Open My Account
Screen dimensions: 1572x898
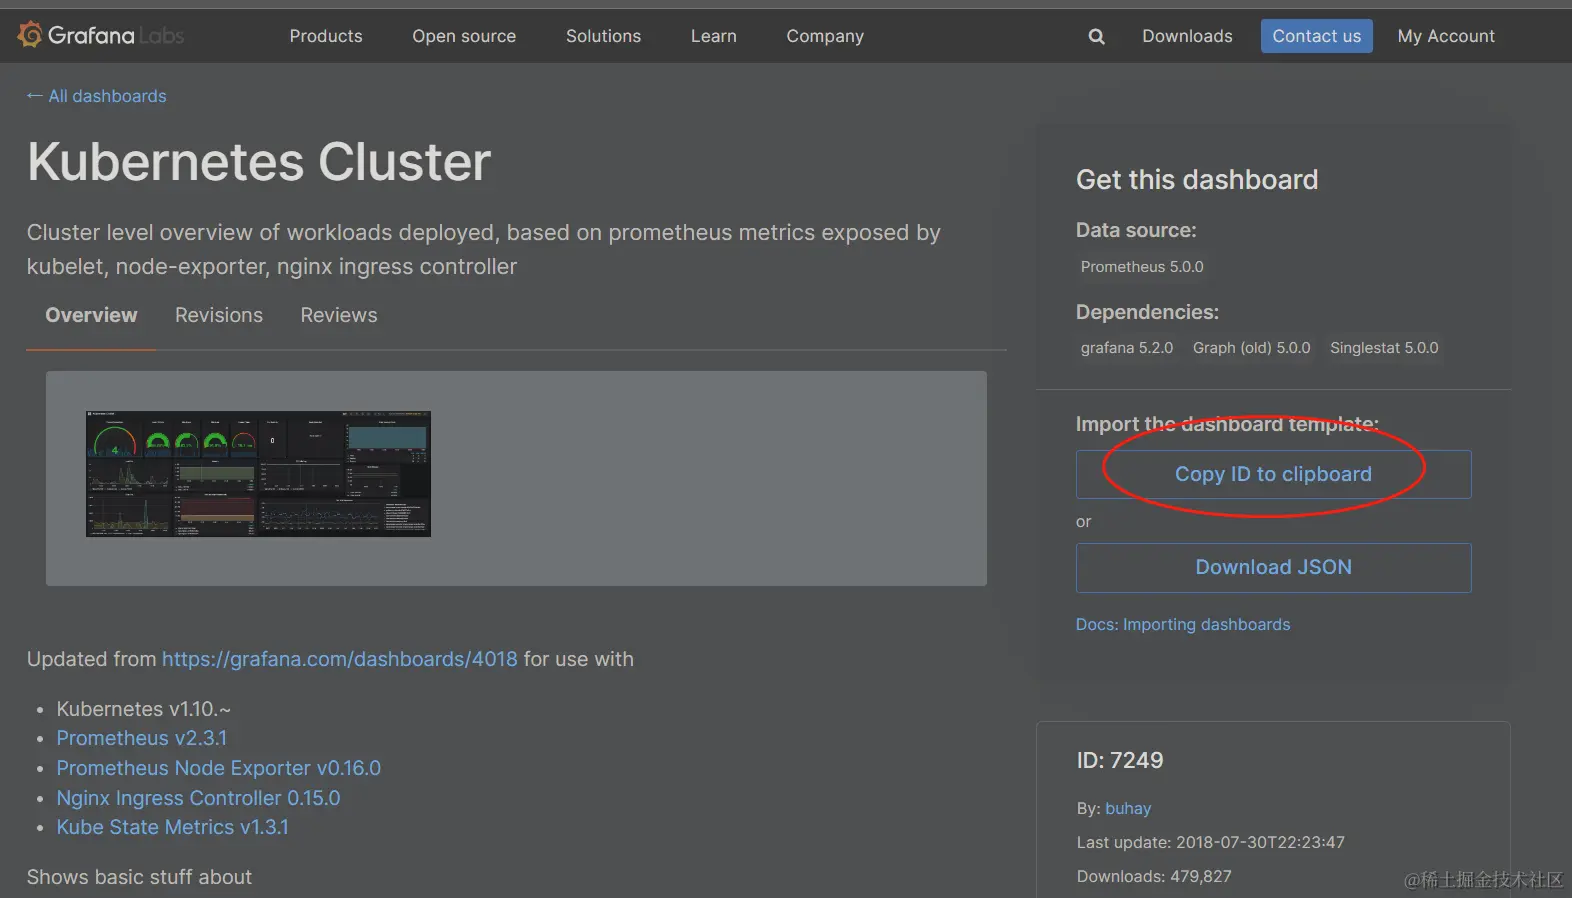[x=1446, y=36]
